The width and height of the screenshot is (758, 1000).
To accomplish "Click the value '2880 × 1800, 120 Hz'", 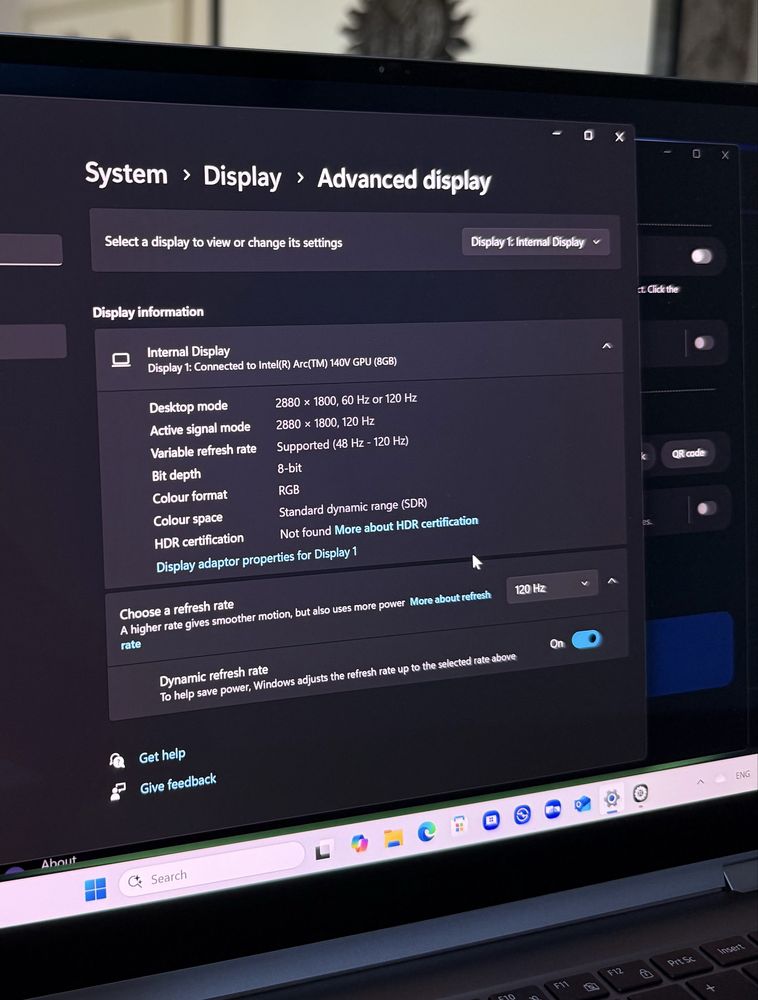I will point(325,422).
